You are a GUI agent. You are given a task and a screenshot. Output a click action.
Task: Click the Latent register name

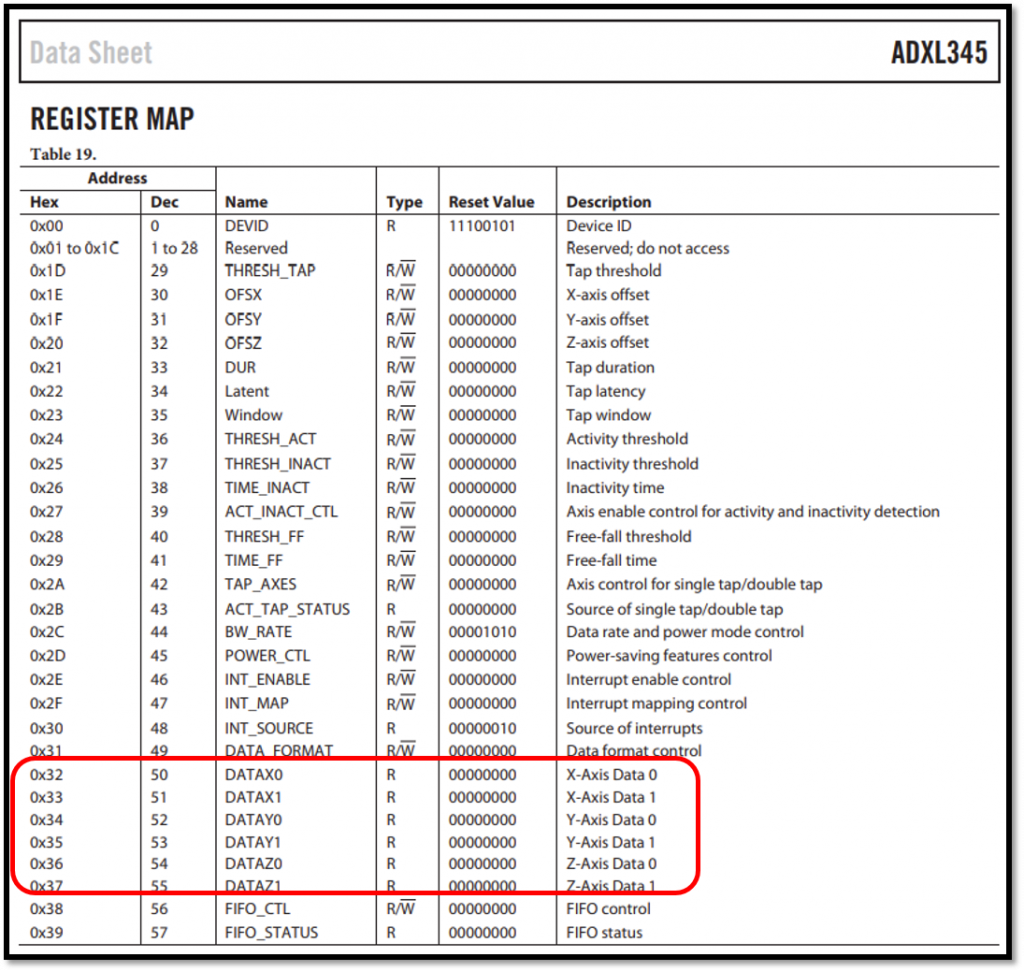click(x=247, y=391)
